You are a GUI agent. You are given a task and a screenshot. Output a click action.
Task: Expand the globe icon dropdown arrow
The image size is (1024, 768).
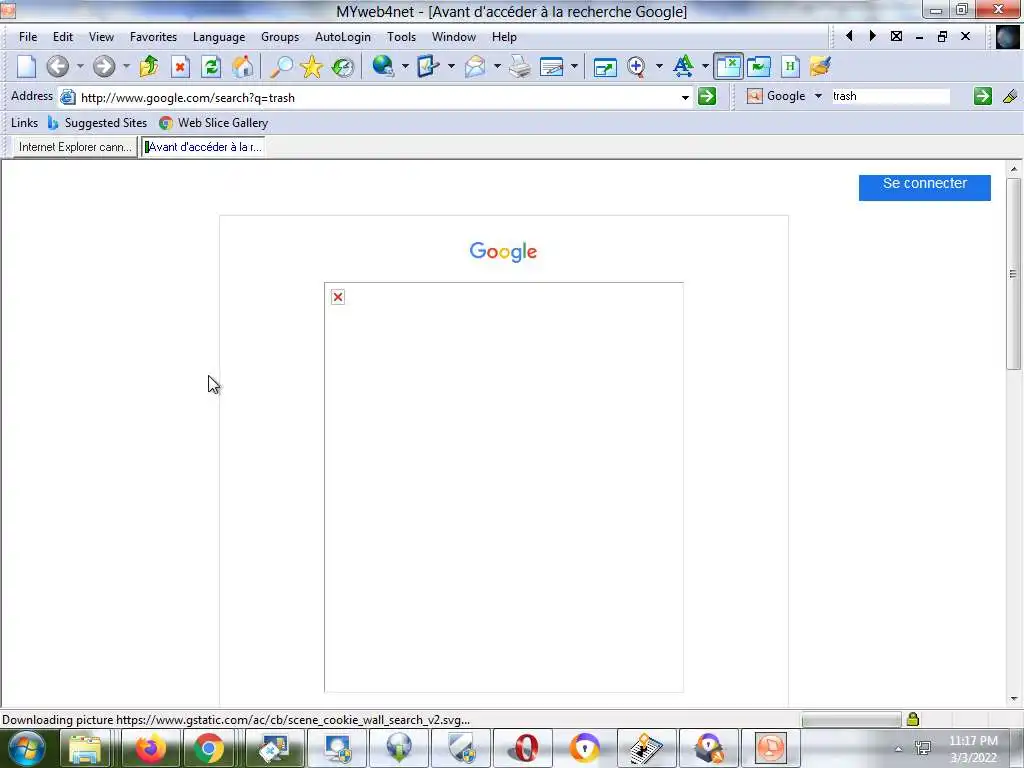(405, 67)
